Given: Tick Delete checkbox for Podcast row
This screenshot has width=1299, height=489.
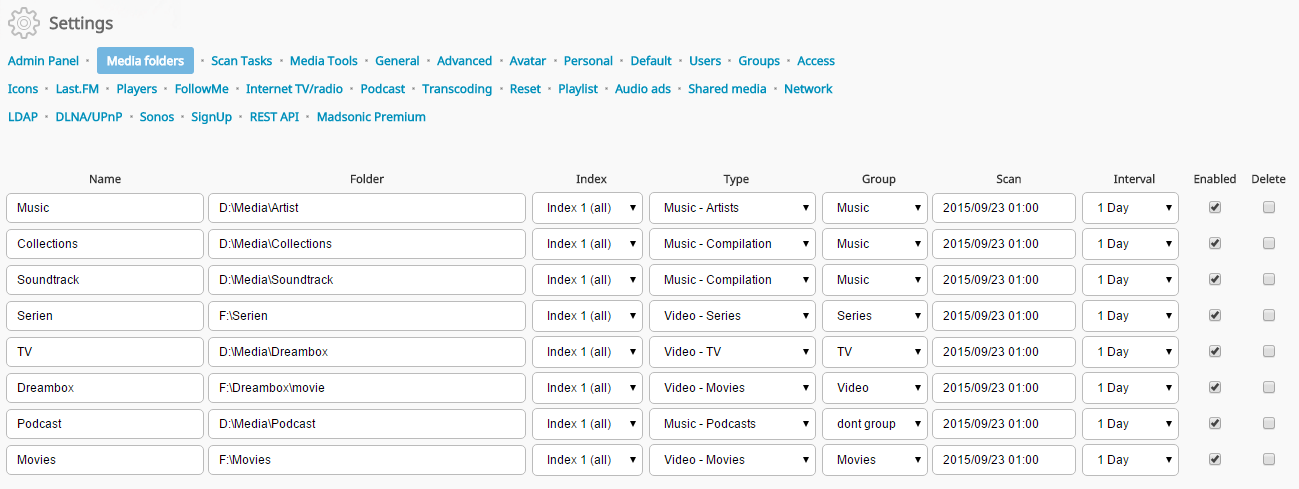Looking at the screenshot, I should (x=1269, y=424).
